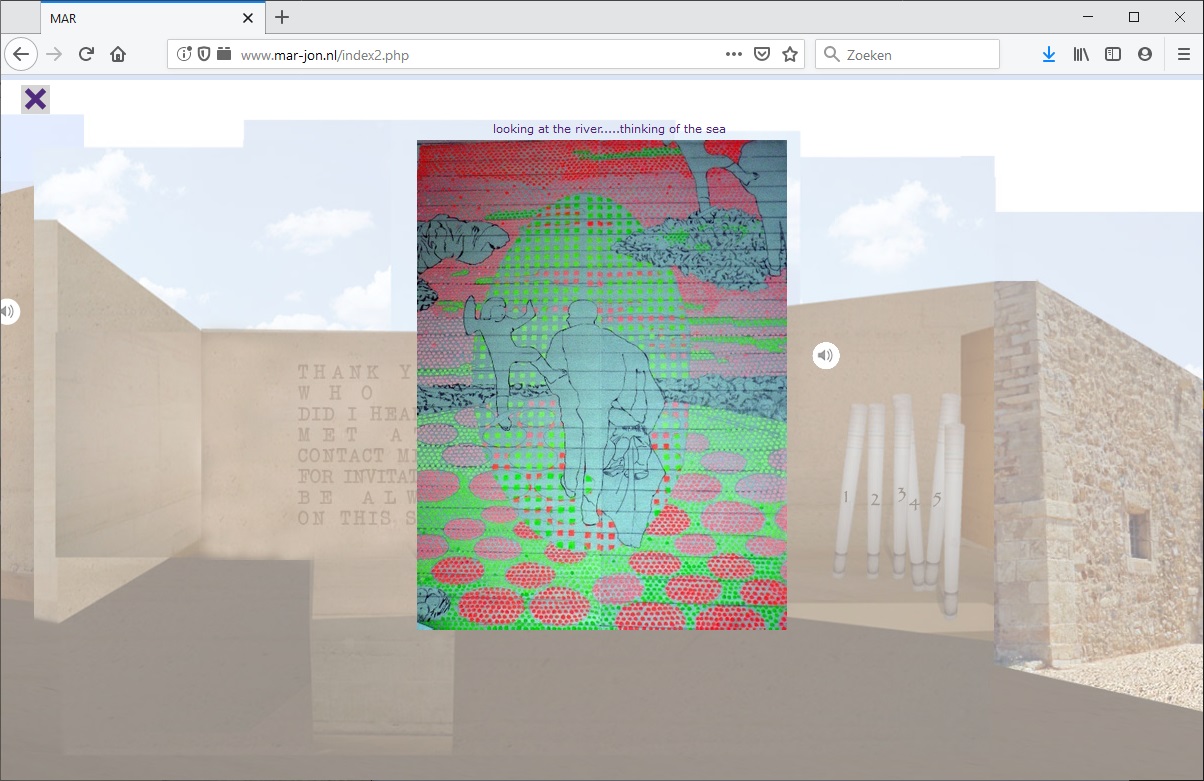This screenshot has width=1204, height=781.
Task: Click the speaker icon at left edge
Action: tap(7, 311)
